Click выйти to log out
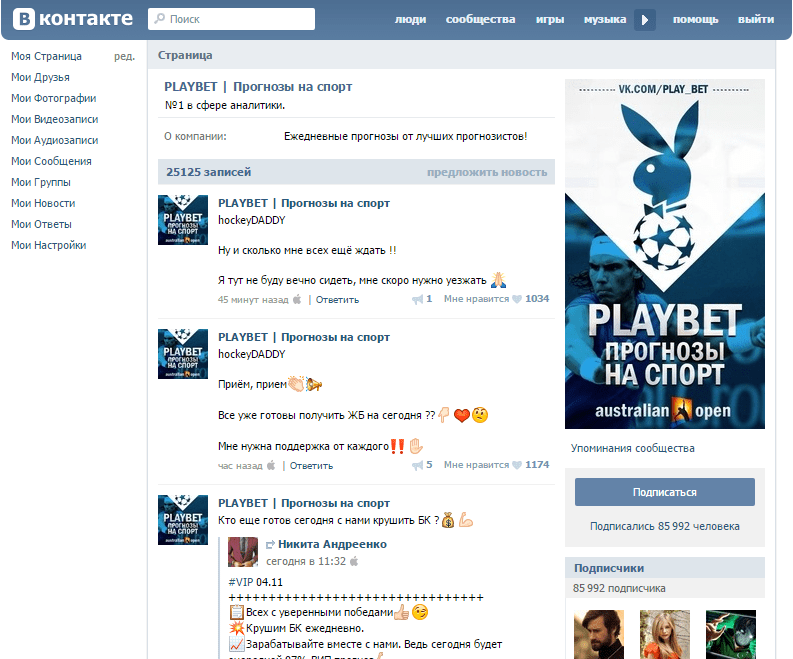 pyautogui.click(x=756, y=19)
